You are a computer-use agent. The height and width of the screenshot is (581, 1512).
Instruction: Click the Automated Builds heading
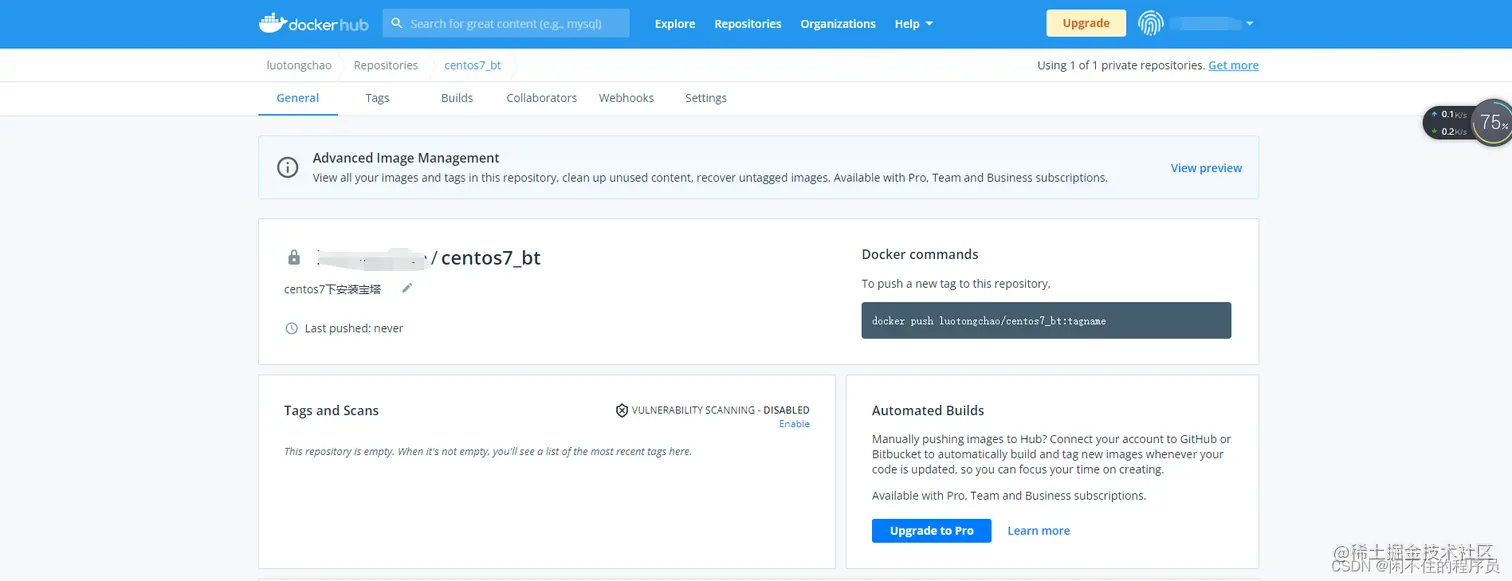coord(928,410)
